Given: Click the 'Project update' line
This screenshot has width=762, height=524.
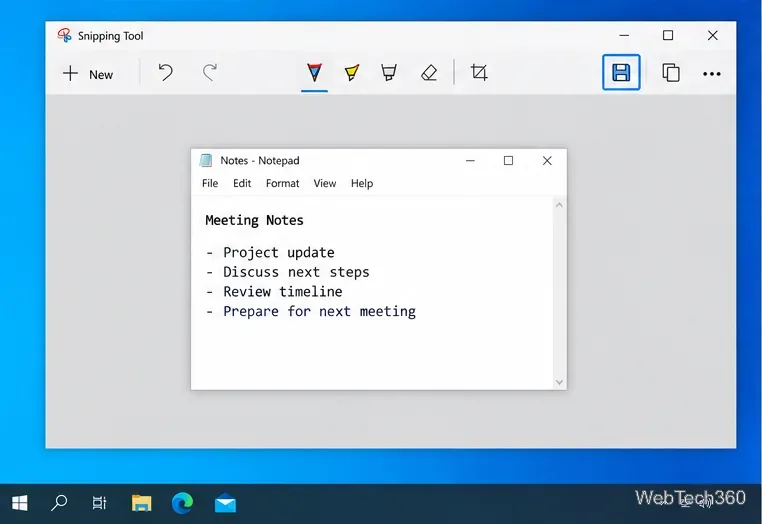Looking at the screenshot, I should tap(278, 253).
